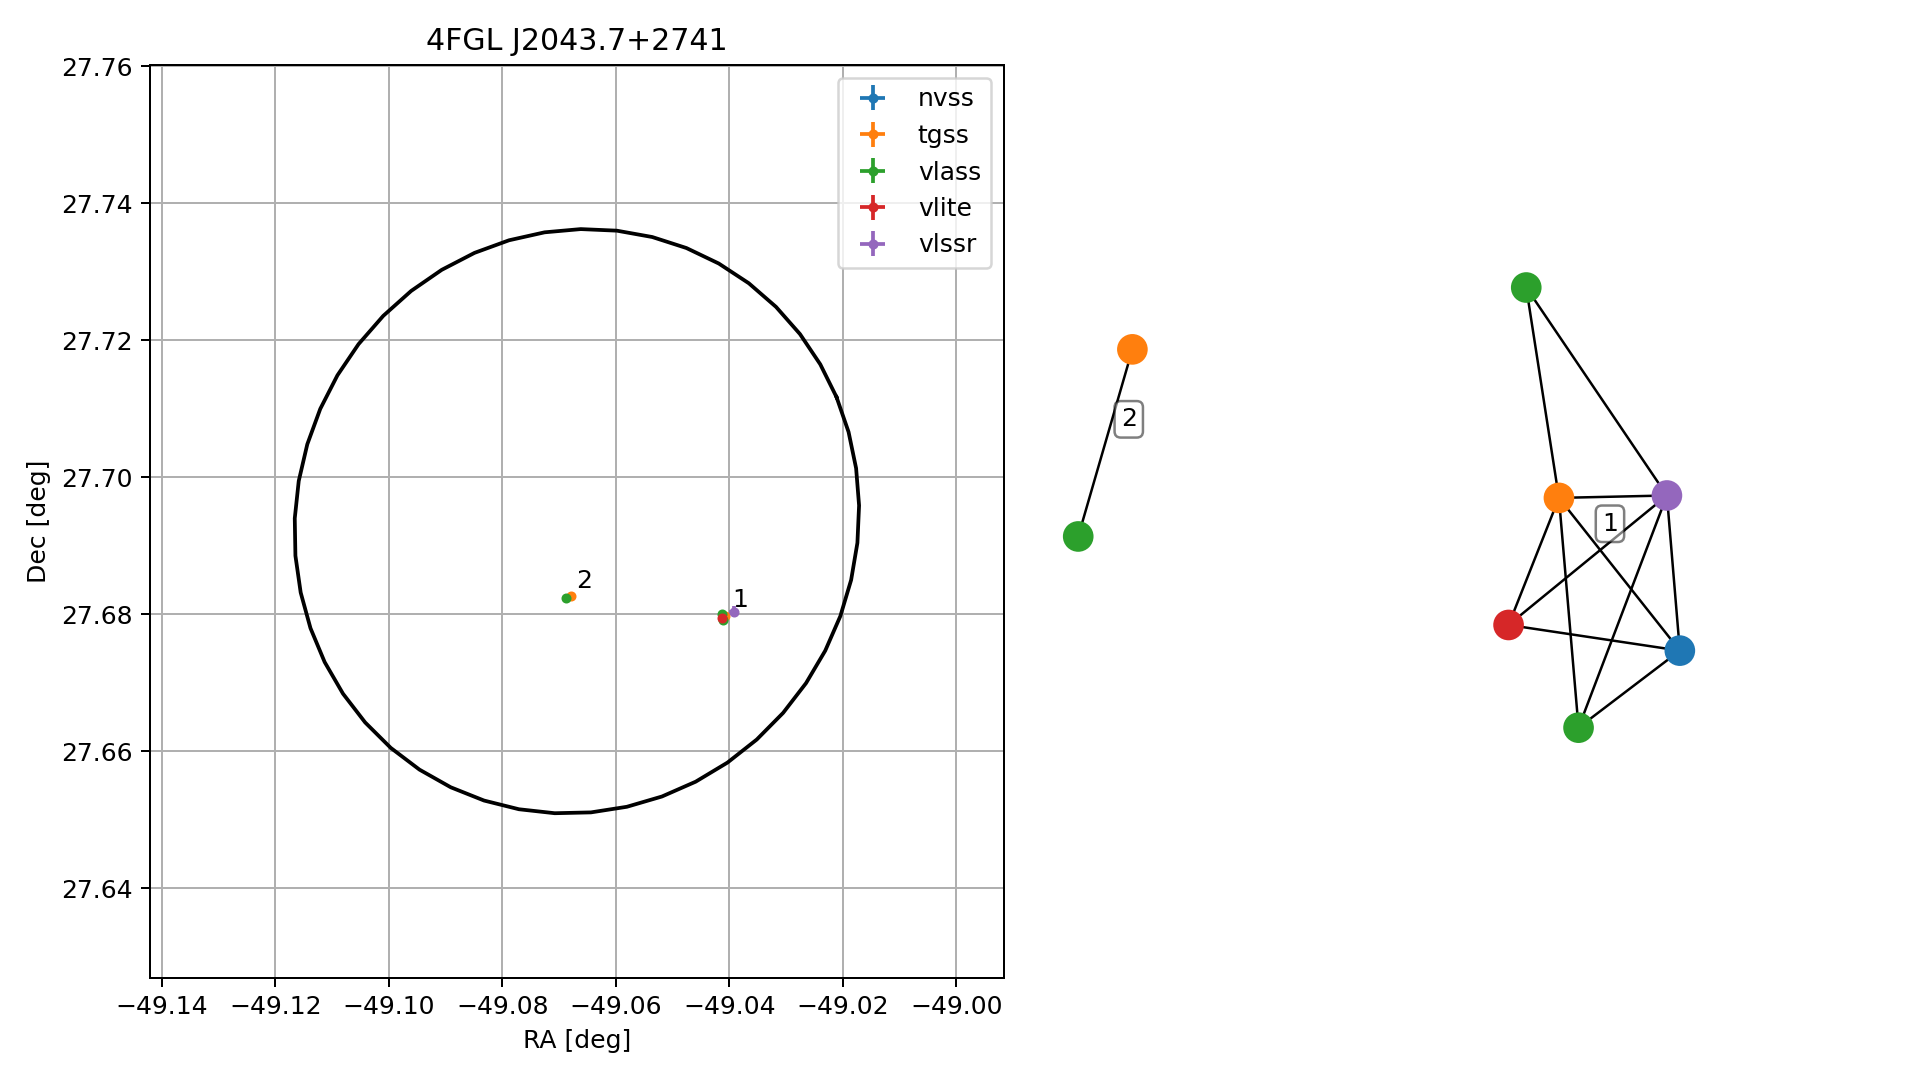Click the y-axis tick label 27.74
The image size is (1919, 1080).
(97, 204)
